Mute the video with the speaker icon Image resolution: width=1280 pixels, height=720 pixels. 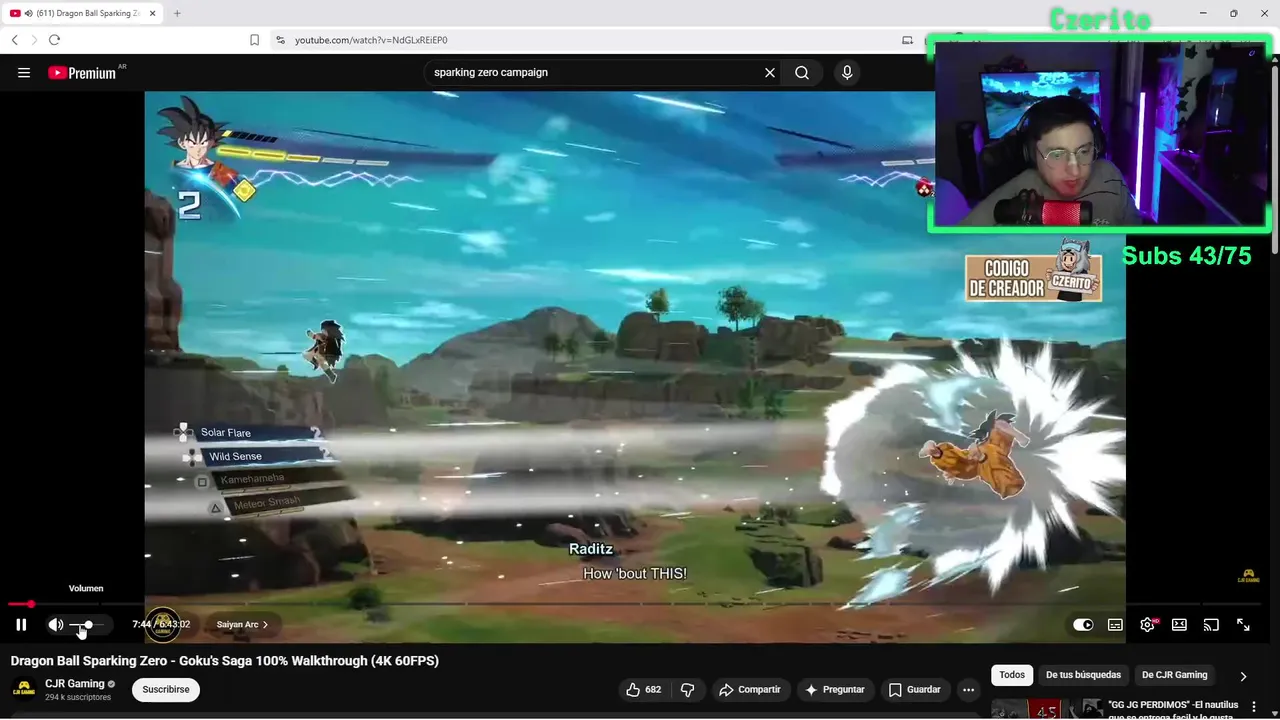[x=55, y=625]
